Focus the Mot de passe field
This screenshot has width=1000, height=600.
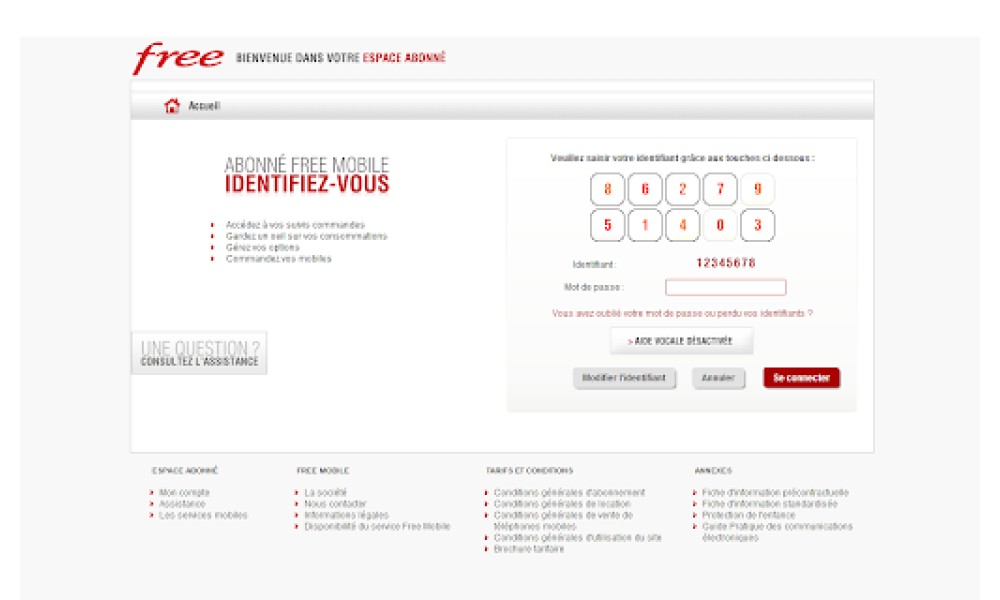click(x=726, y=288)
